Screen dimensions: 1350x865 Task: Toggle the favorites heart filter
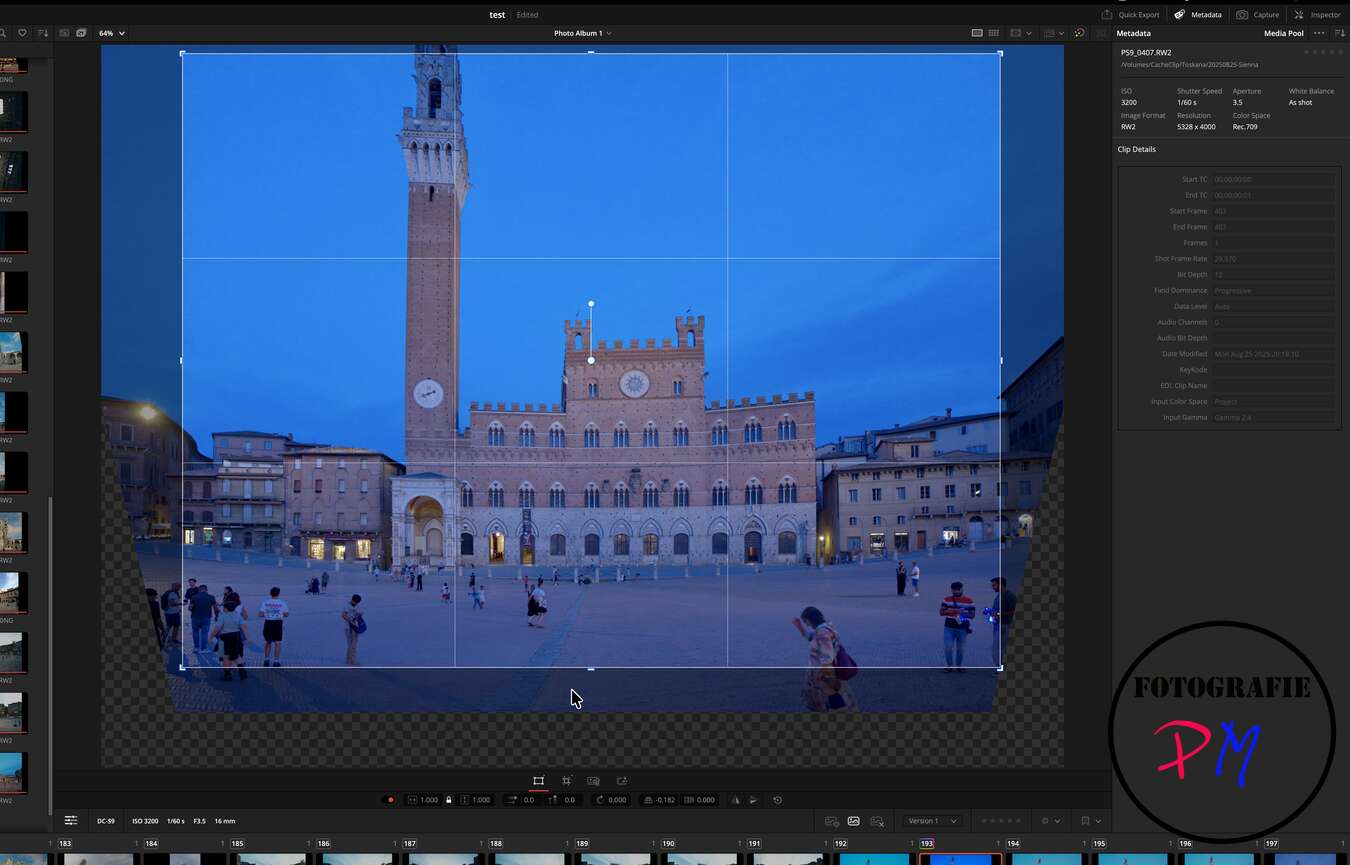coord(22,33)
